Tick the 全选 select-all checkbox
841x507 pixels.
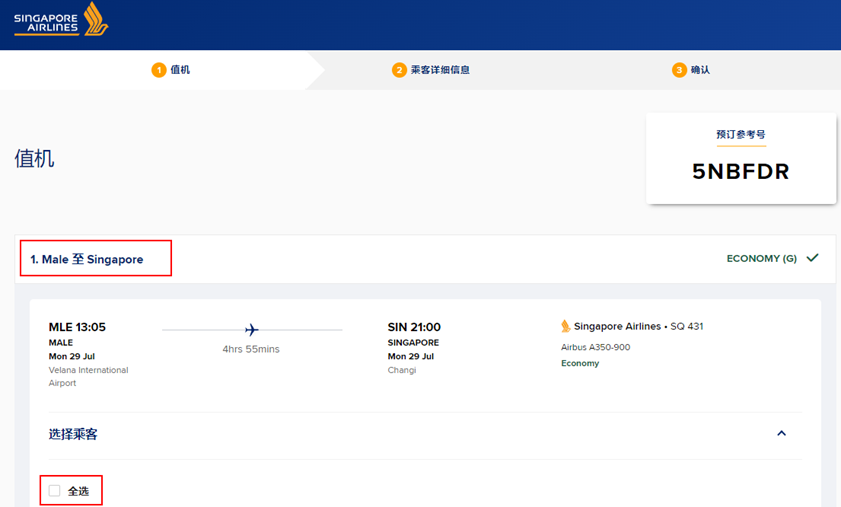[x=55, y=491]
